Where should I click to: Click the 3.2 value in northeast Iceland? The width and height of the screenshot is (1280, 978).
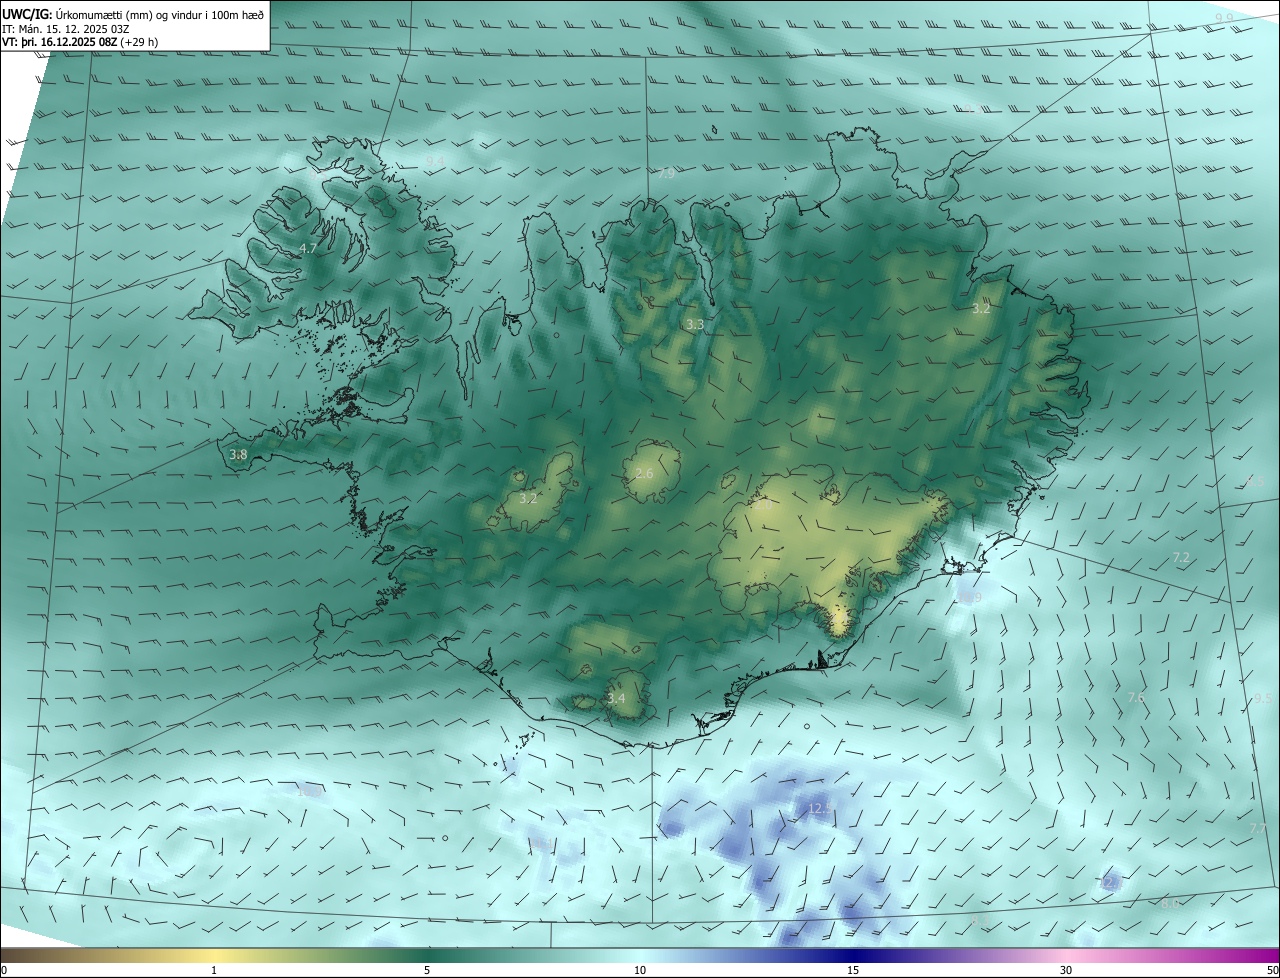(x=981, y=309)
